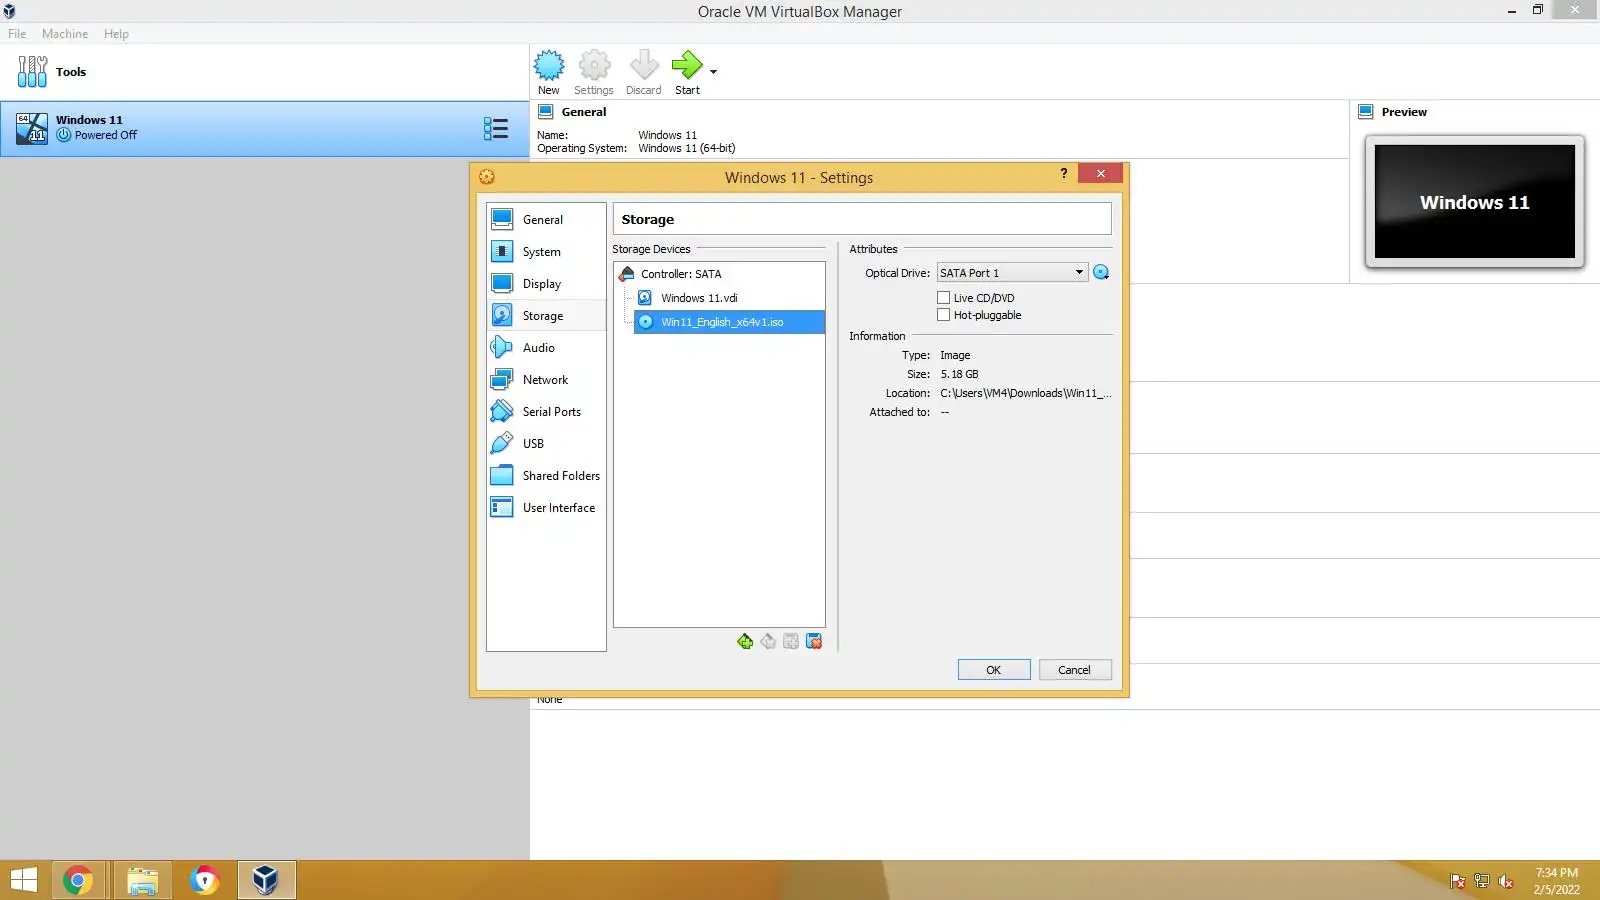Click the remove attachment icon
1600x900 pixels.
point(814,641)
